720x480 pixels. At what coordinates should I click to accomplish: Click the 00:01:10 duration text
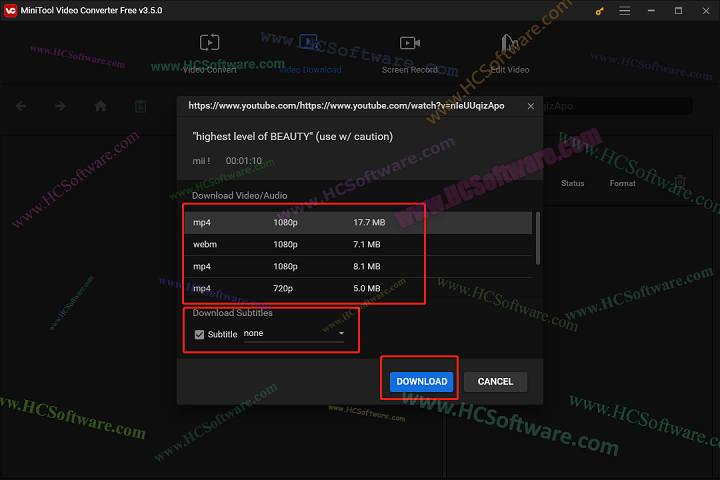243,161
